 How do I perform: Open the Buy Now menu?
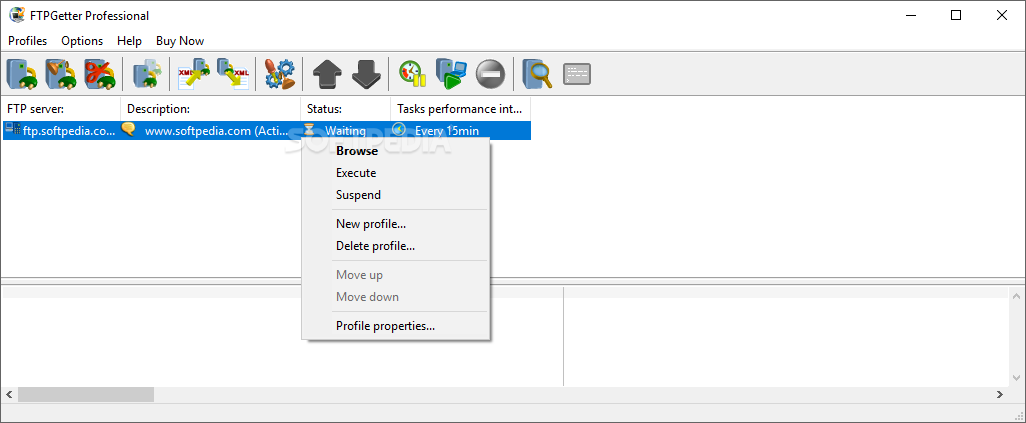pos(180,41)
